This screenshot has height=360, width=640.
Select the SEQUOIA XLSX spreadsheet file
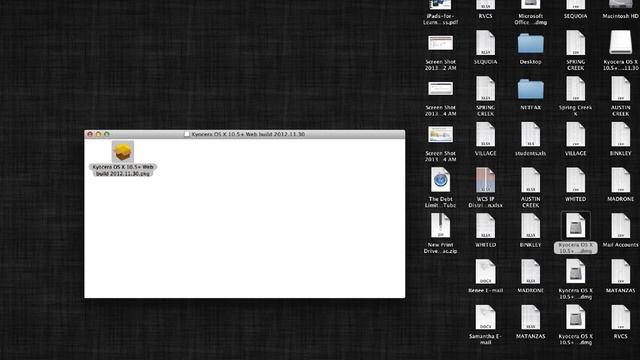(x=485, y=43)
